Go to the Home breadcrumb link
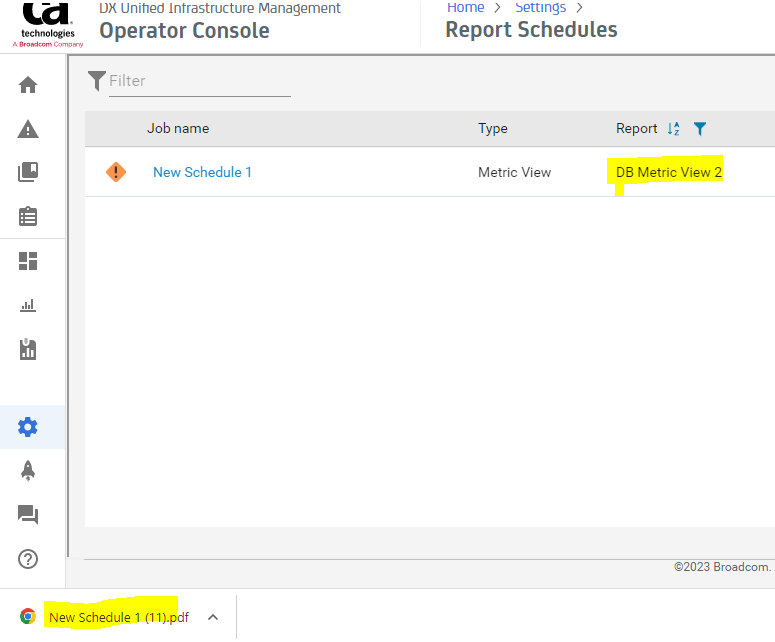The height and width of the screenshot is (642, 775). 466,7
